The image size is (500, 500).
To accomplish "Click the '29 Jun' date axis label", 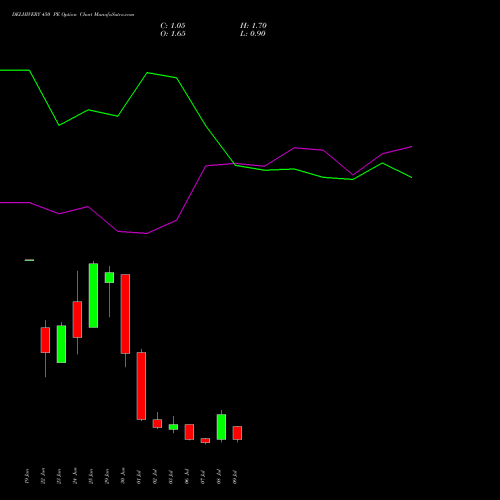I will pyautogui.click(x=107, y=476).
